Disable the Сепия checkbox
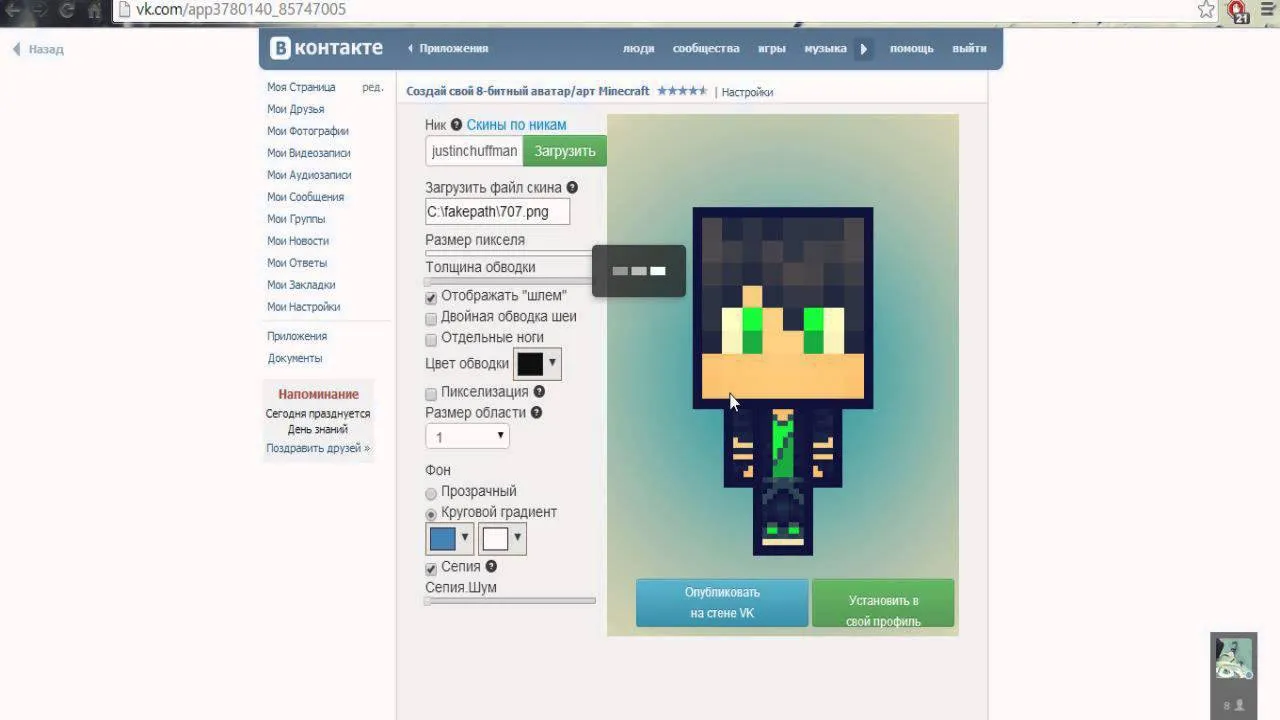 coord(431,568)
